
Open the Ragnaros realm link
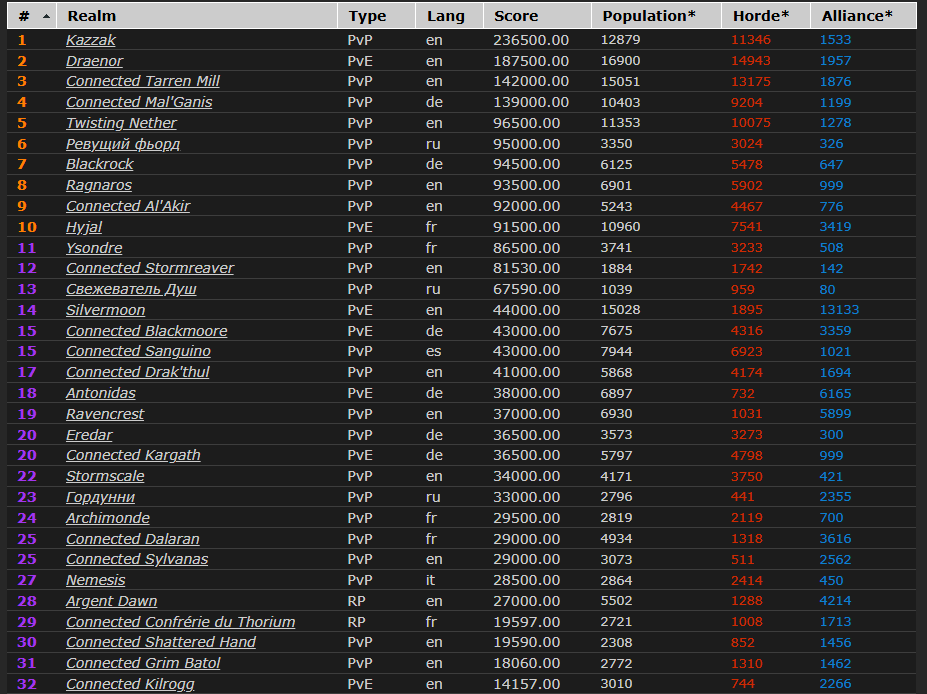point(99,186)
